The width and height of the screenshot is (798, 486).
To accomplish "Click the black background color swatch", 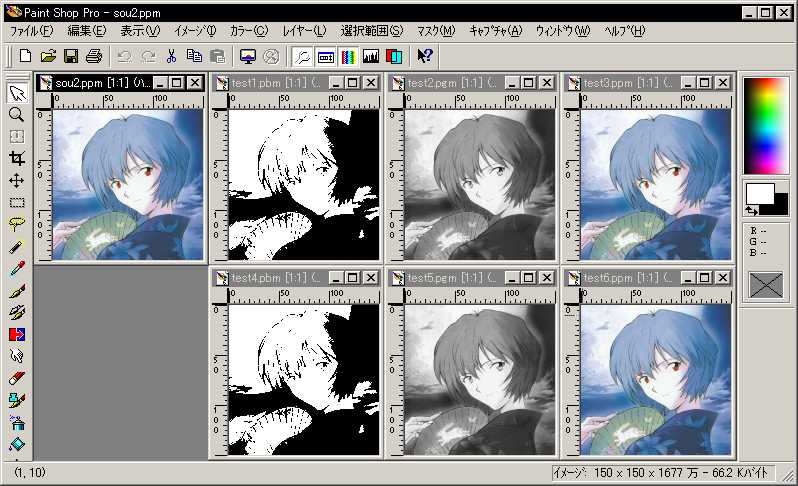I will tap(780, 206).
